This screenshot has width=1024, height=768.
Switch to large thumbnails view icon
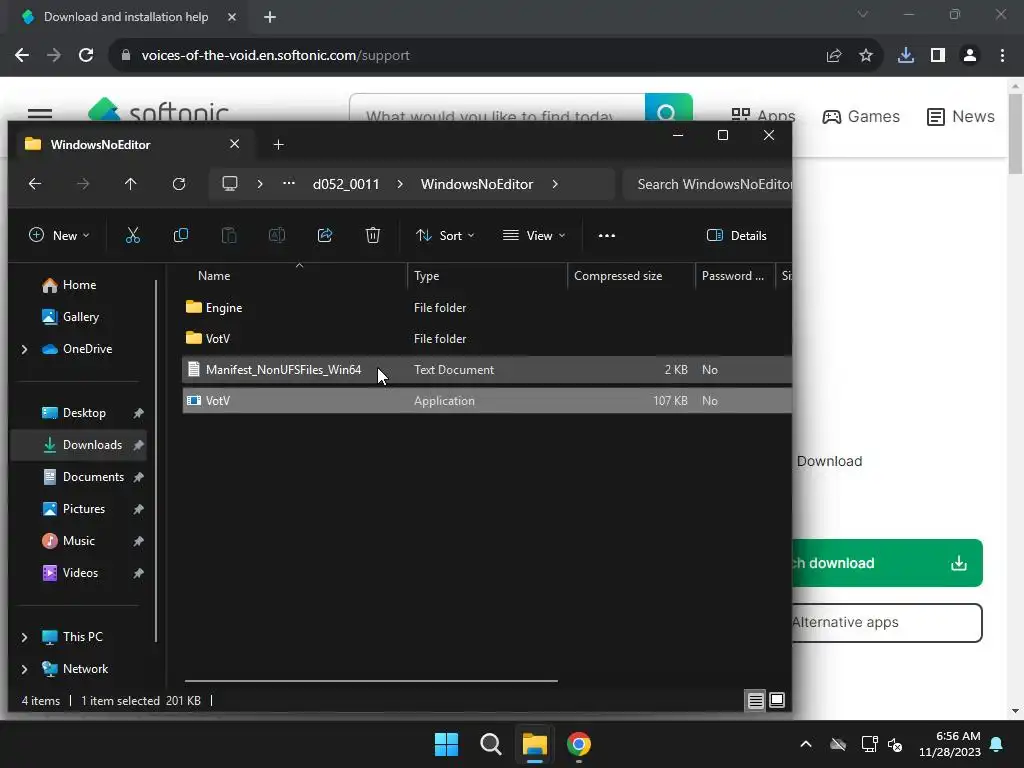click(x=777, y=701)
